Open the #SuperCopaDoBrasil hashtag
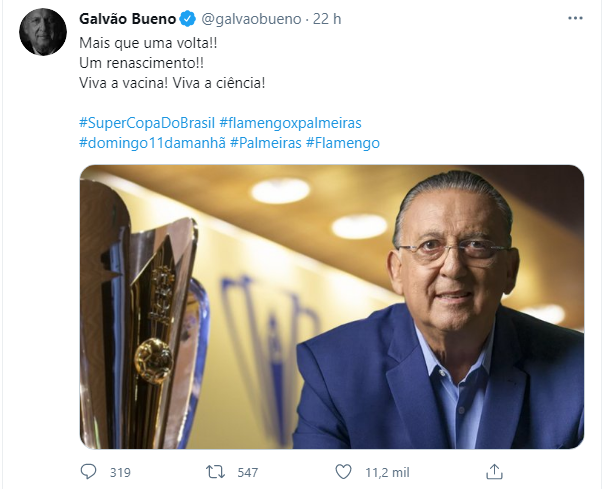Image resolution: width=610 pixels, height=489 pixels. coord(147,123)
